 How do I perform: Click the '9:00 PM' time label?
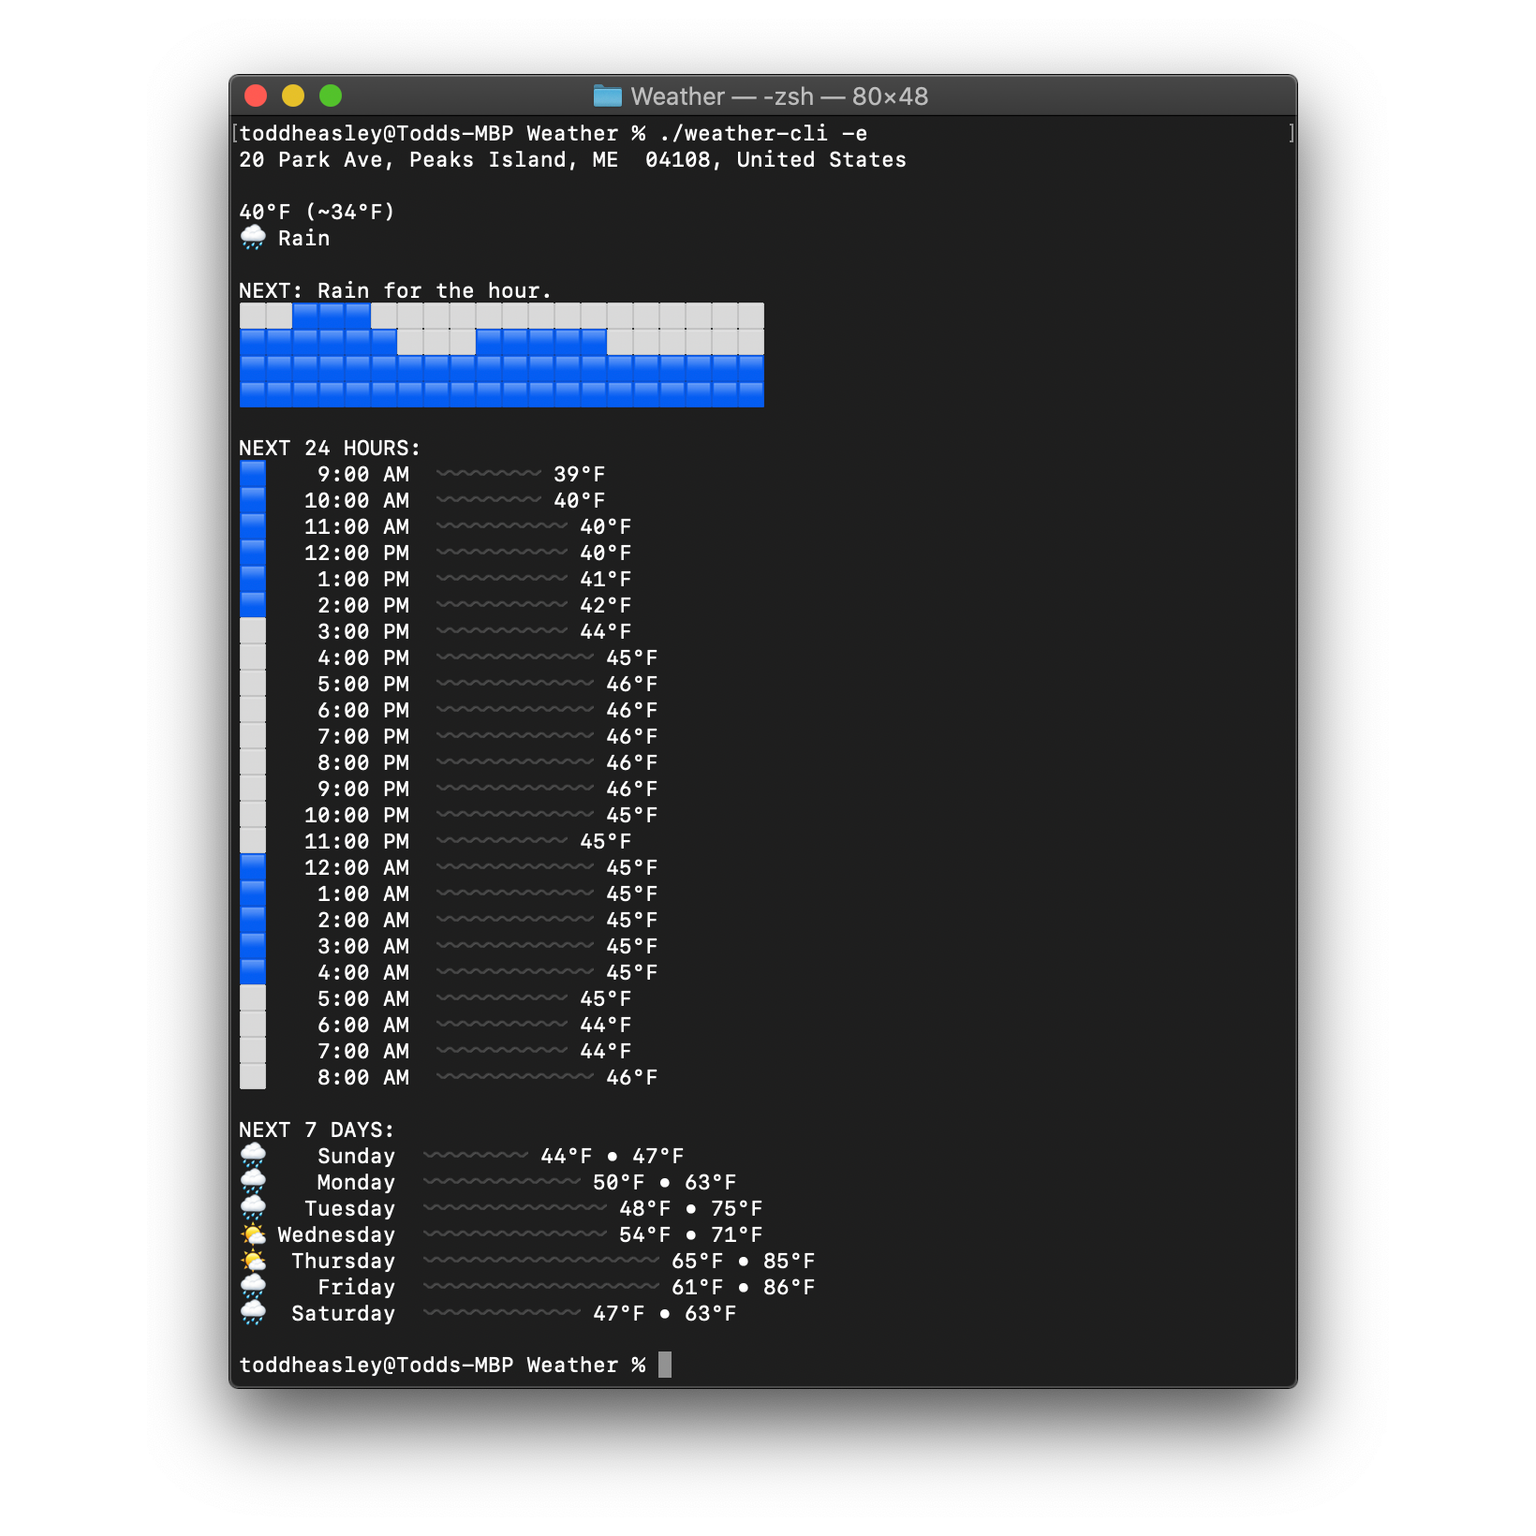(x=363, y=789)
